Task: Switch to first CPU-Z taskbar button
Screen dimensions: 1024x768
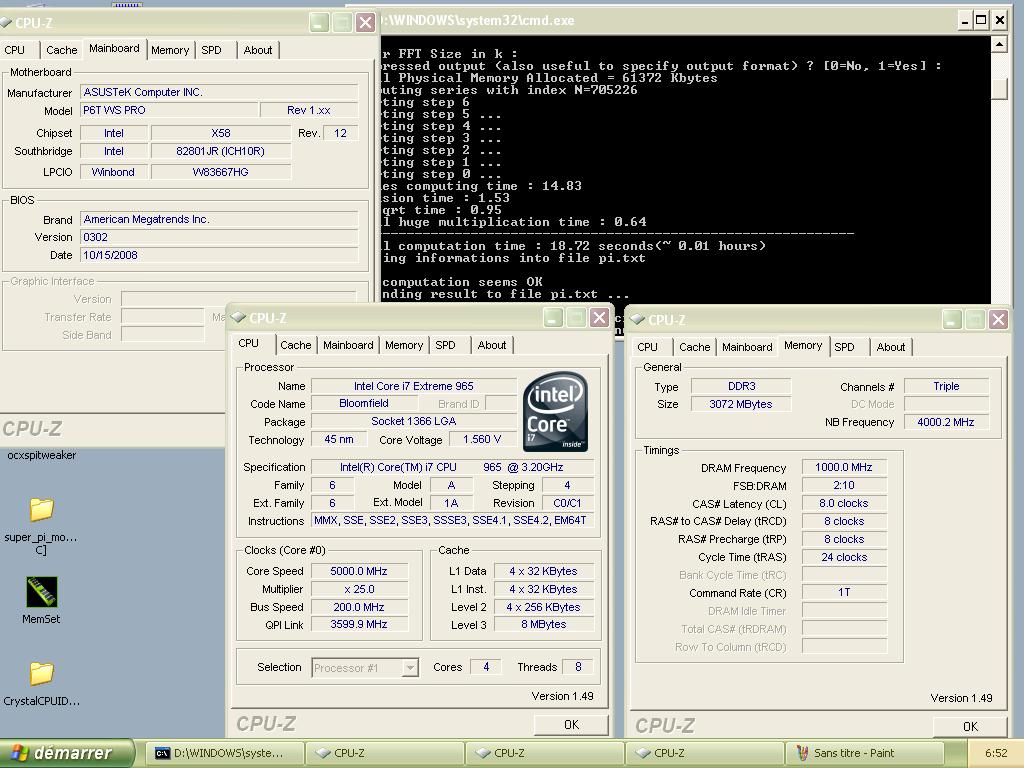Action: coord(385,753)
